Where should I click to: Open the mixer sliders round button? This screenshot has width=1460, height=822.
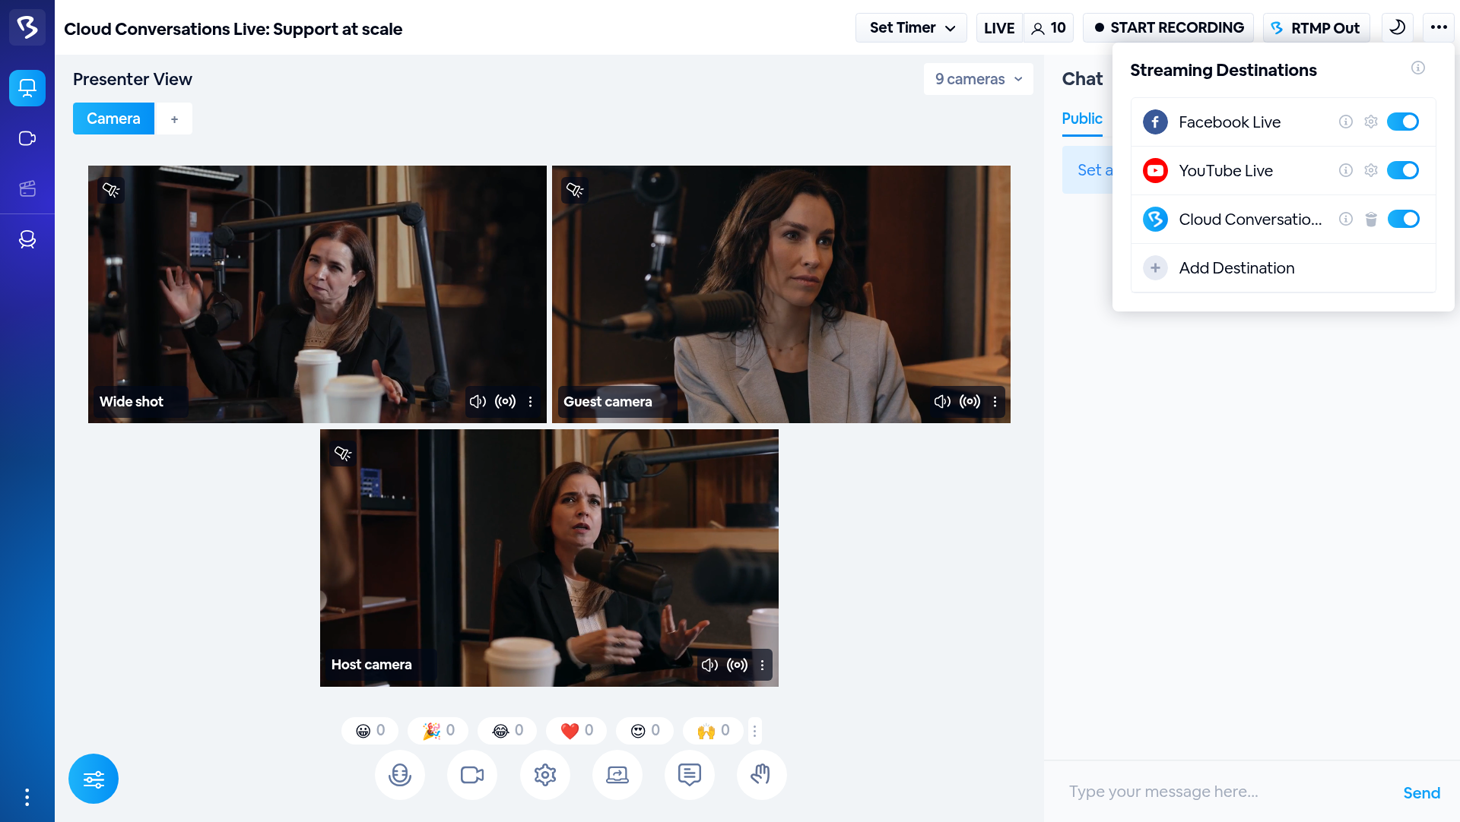(94, 779)
